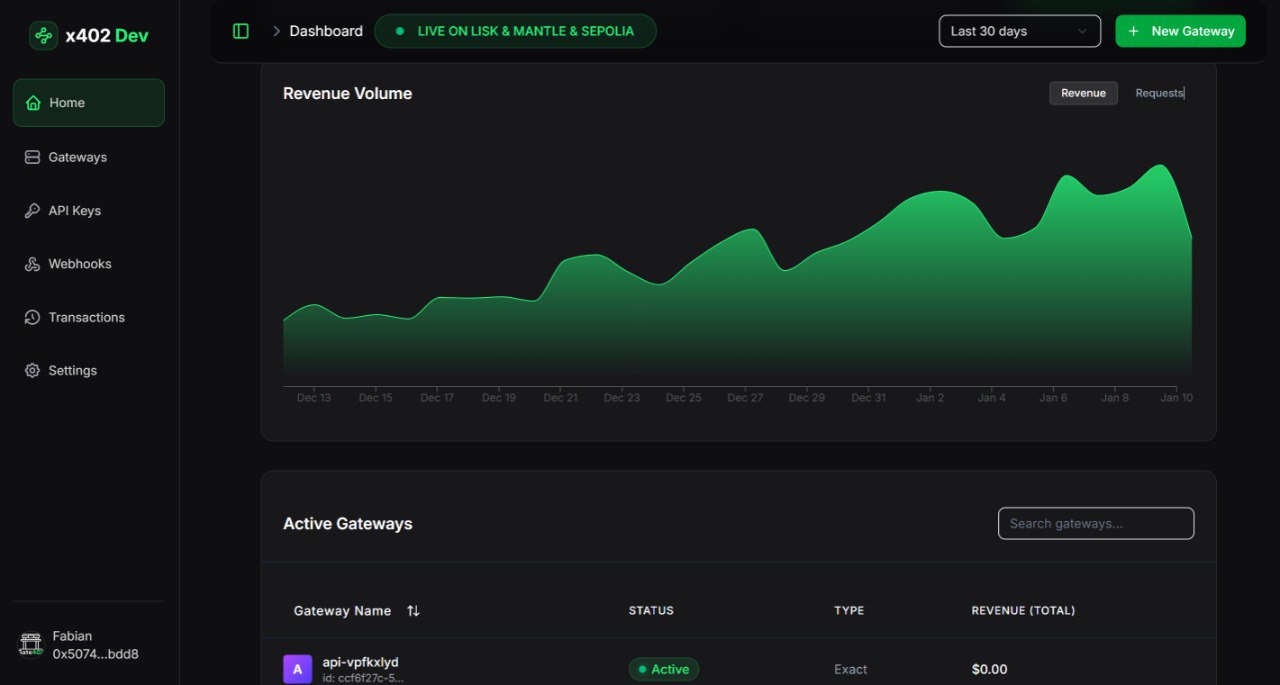Click the Search gateways input field
Viewport: 1280px width, 685px height.
click(1095, 523)
